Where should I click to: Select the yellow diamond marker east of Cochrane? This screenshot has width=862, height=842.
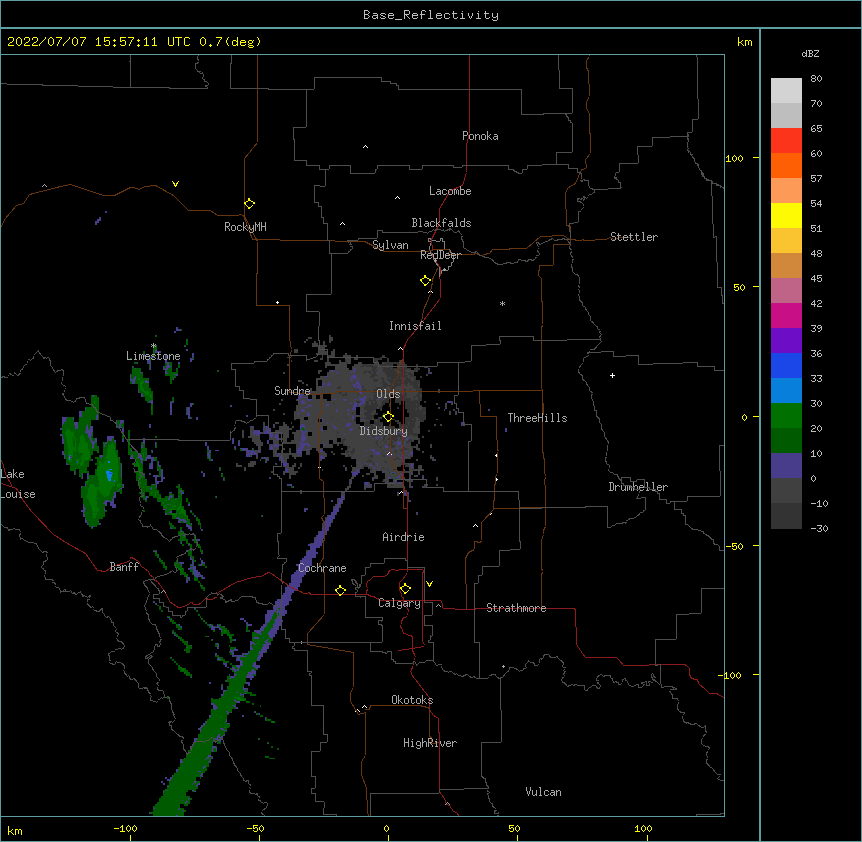tap(340, 590)
